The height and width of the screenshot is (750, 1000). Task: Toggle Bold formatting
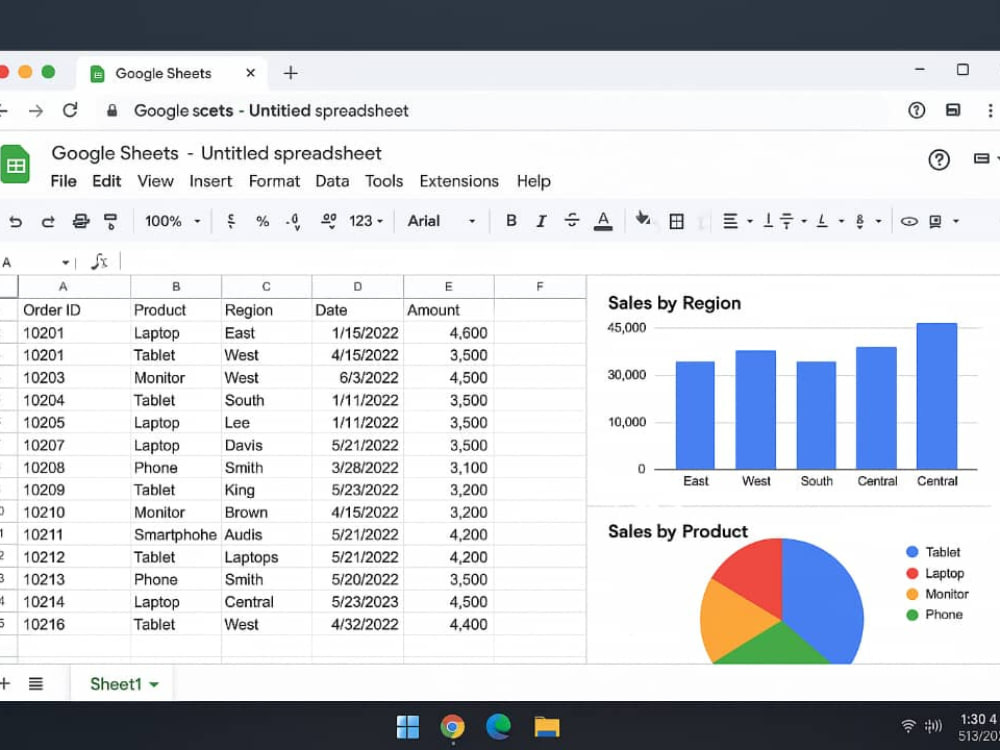point(511,221)
